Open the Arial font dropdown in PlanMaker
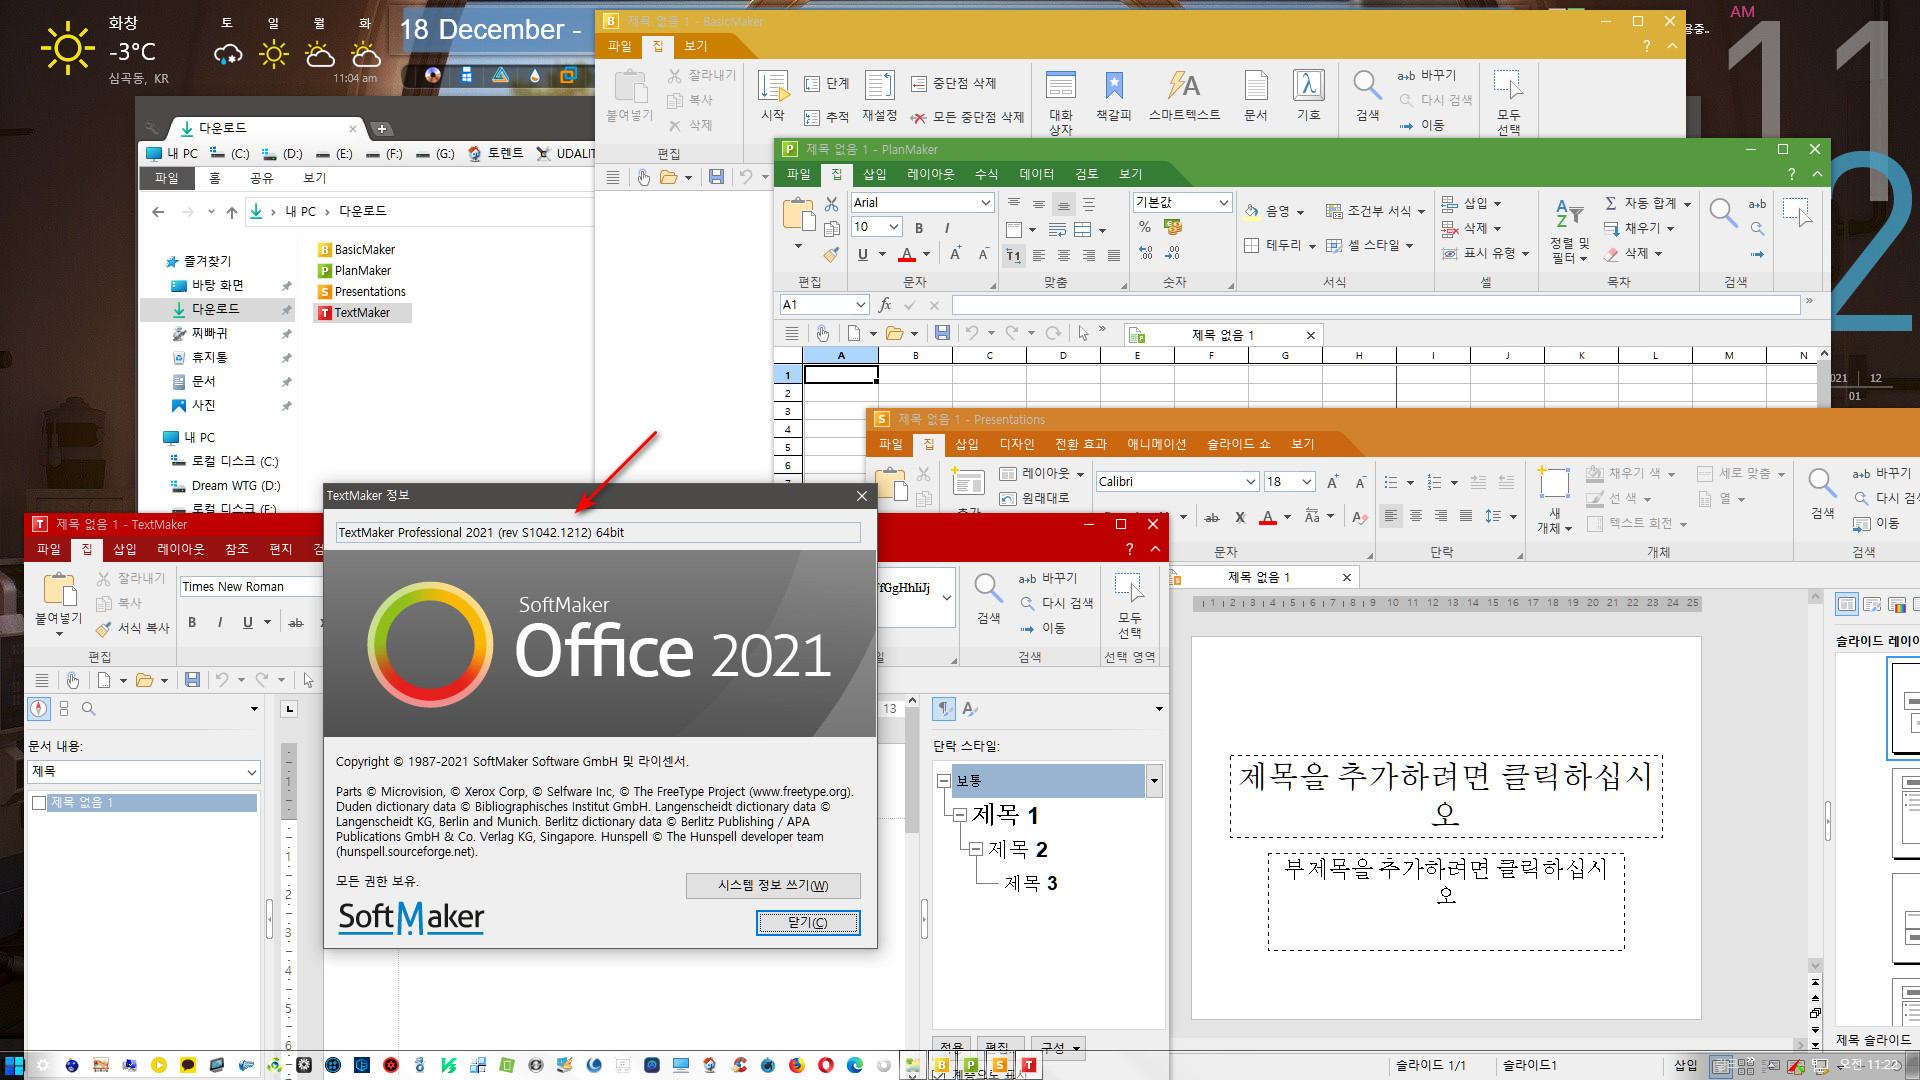1920x1080 pixels. click(985, 202)
